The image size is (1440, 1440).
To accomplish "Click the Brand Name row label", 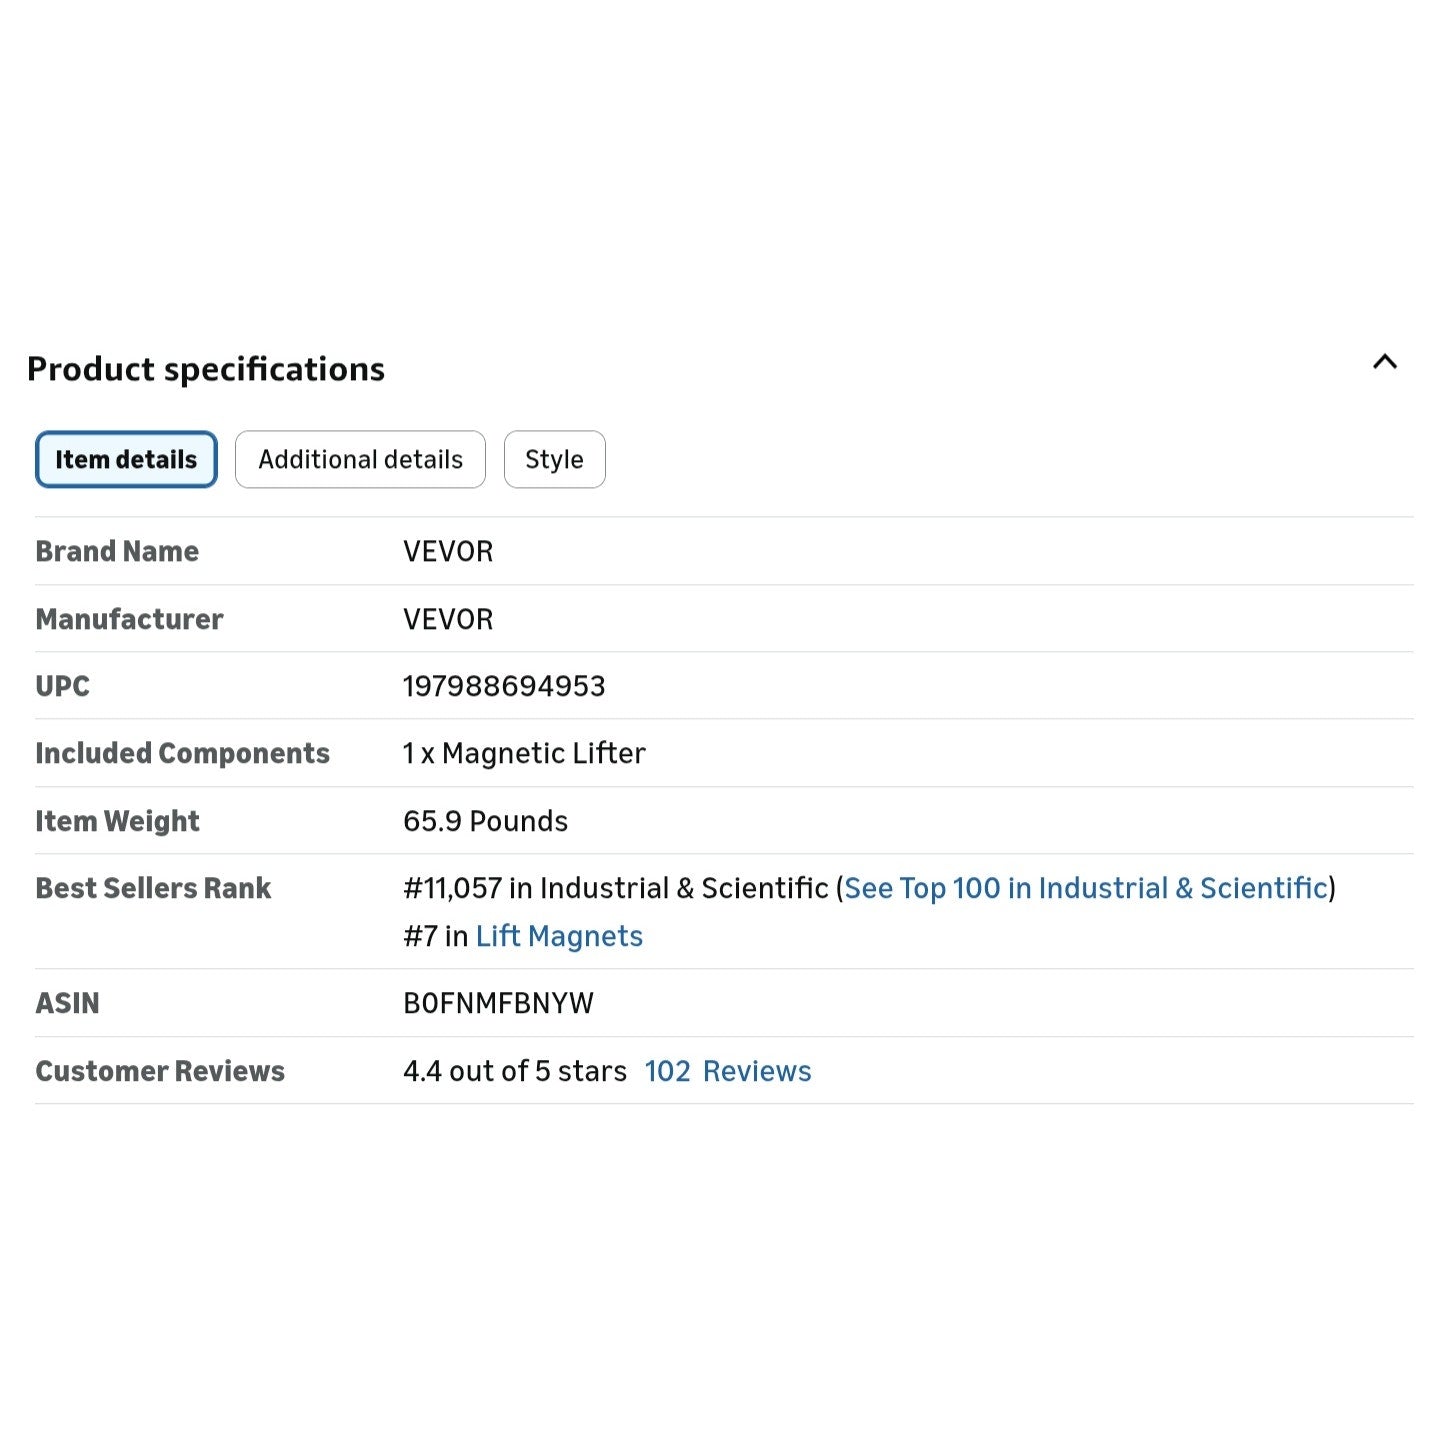I will [x=117, y=551].
